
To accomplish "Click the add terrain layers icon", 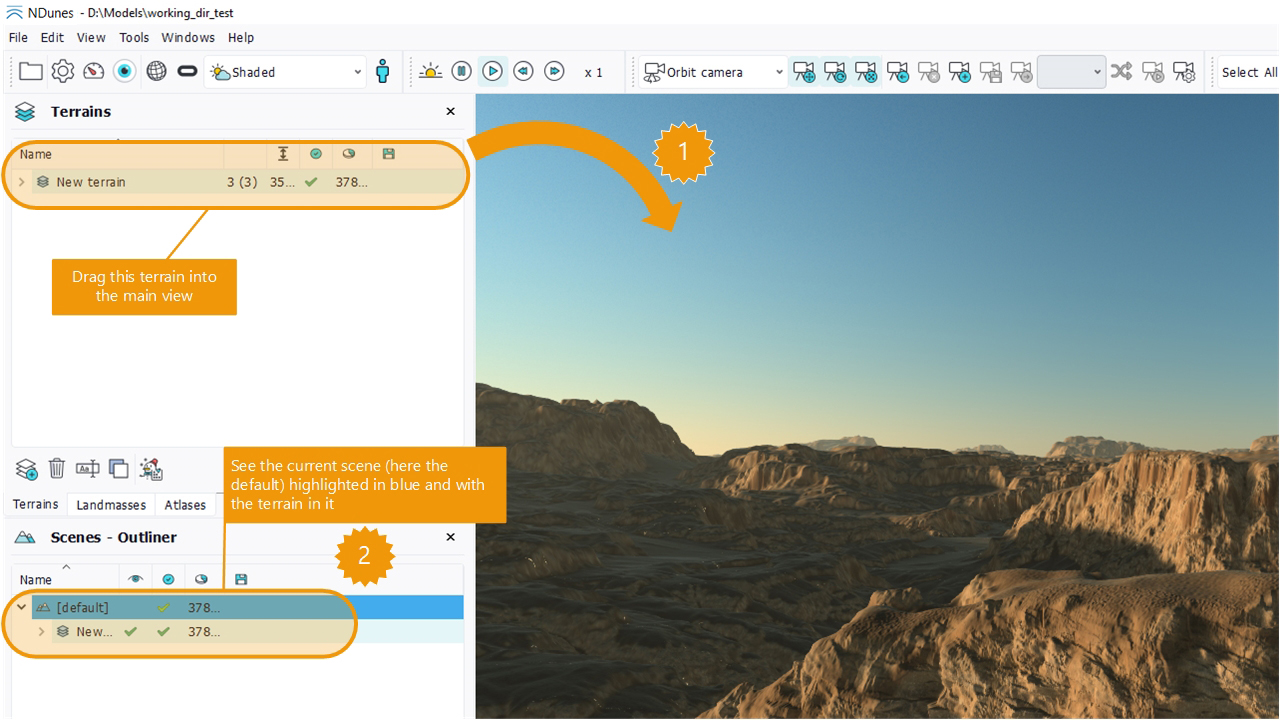I will pyautogui.click(x=26, y=468).
